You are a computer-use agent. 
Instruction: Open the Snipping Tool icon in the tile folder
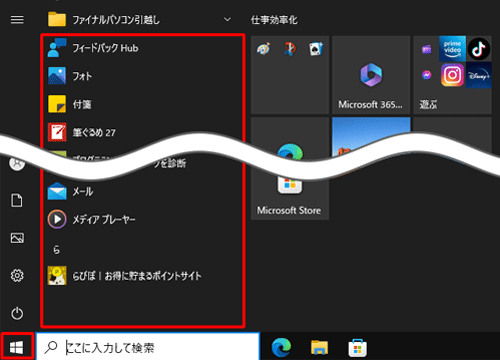(x=290, y=49)
